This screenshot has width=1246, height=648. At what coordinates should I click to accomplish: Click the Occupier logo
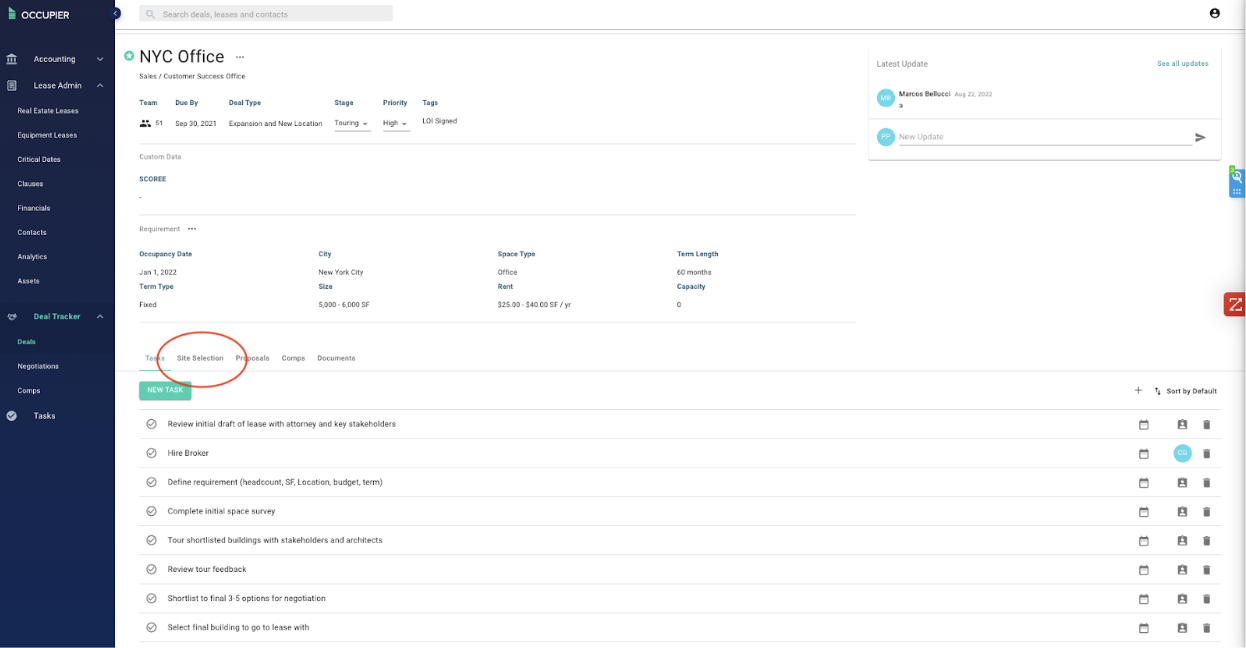coord(39,14)
